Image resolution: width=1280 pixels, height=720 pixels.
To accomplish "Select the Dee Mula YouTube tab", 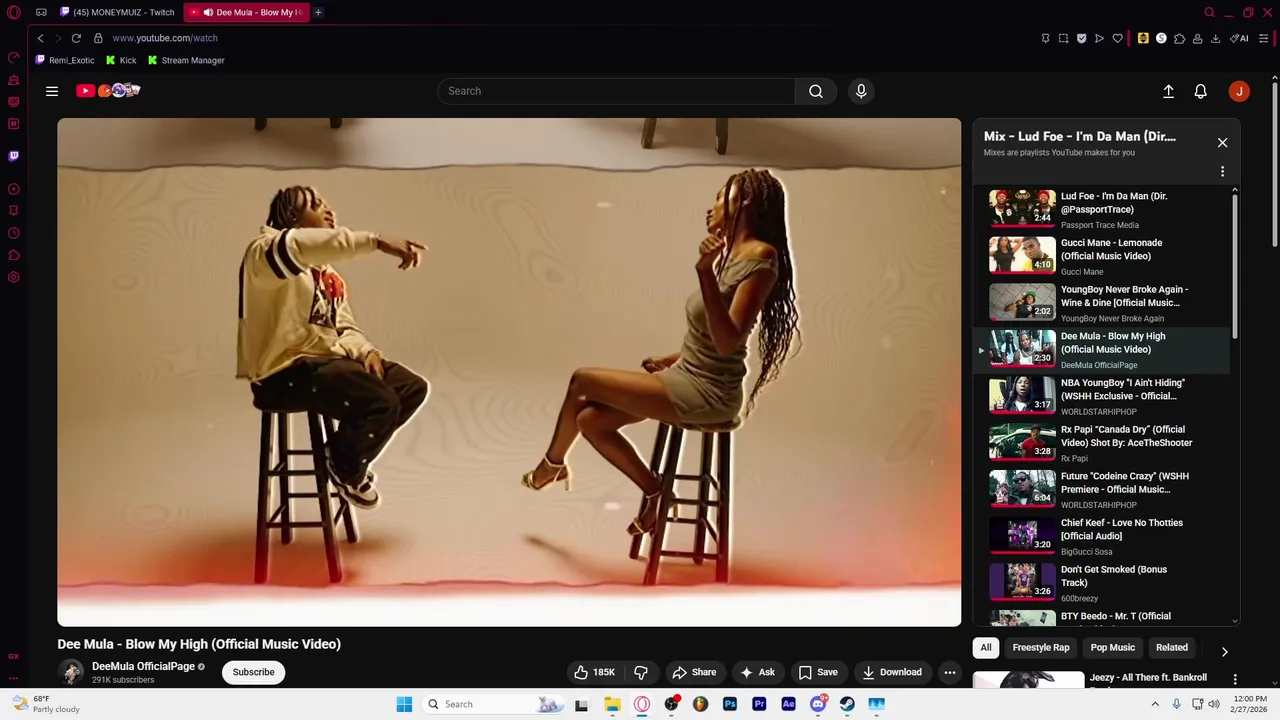I will coord(247,12).
